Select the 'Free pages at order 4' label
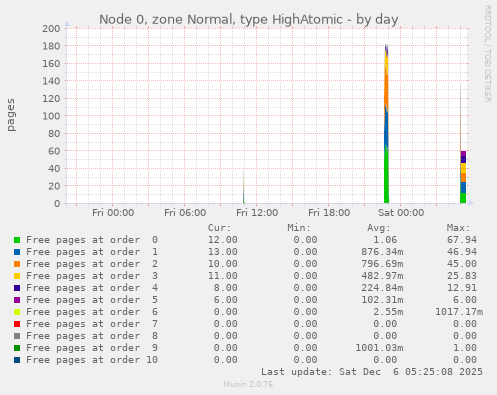The width and height of the screenshot is (497, 395). coord(92,288)
